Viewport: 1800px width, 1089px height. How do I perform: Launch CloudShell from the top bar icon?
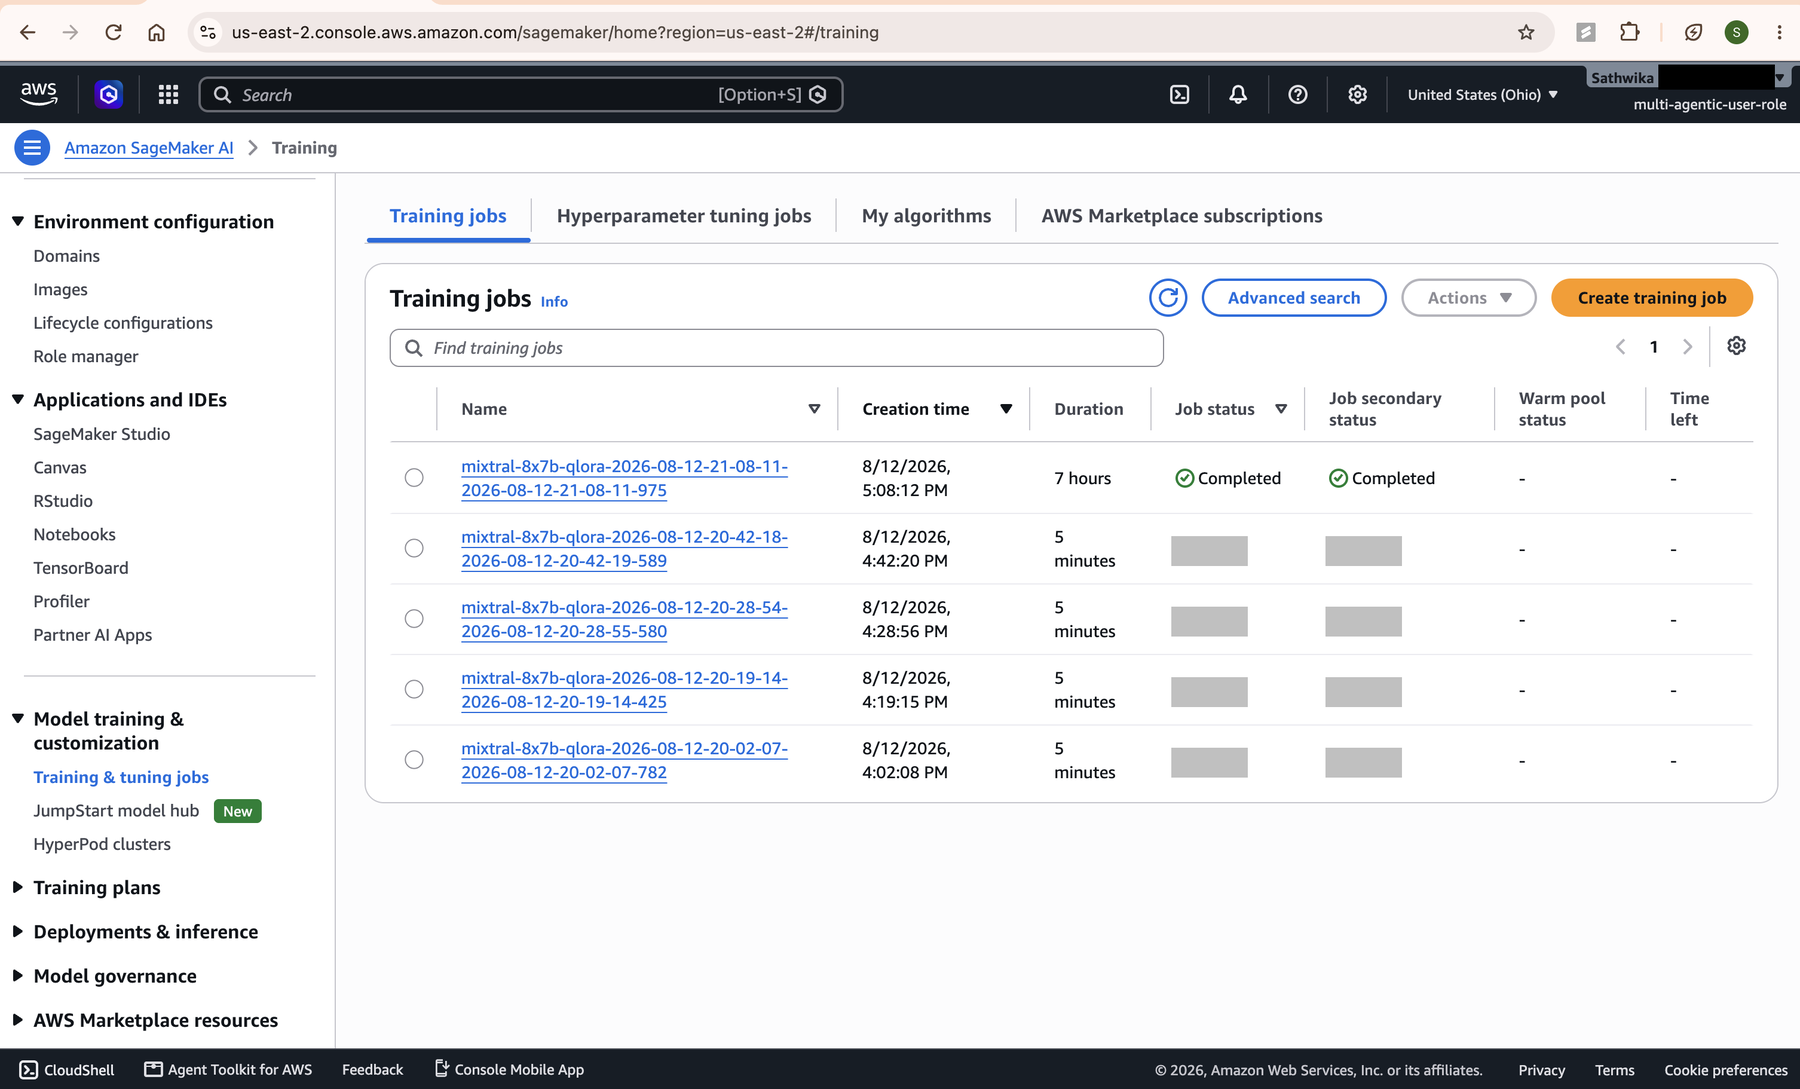(1180, 94)
